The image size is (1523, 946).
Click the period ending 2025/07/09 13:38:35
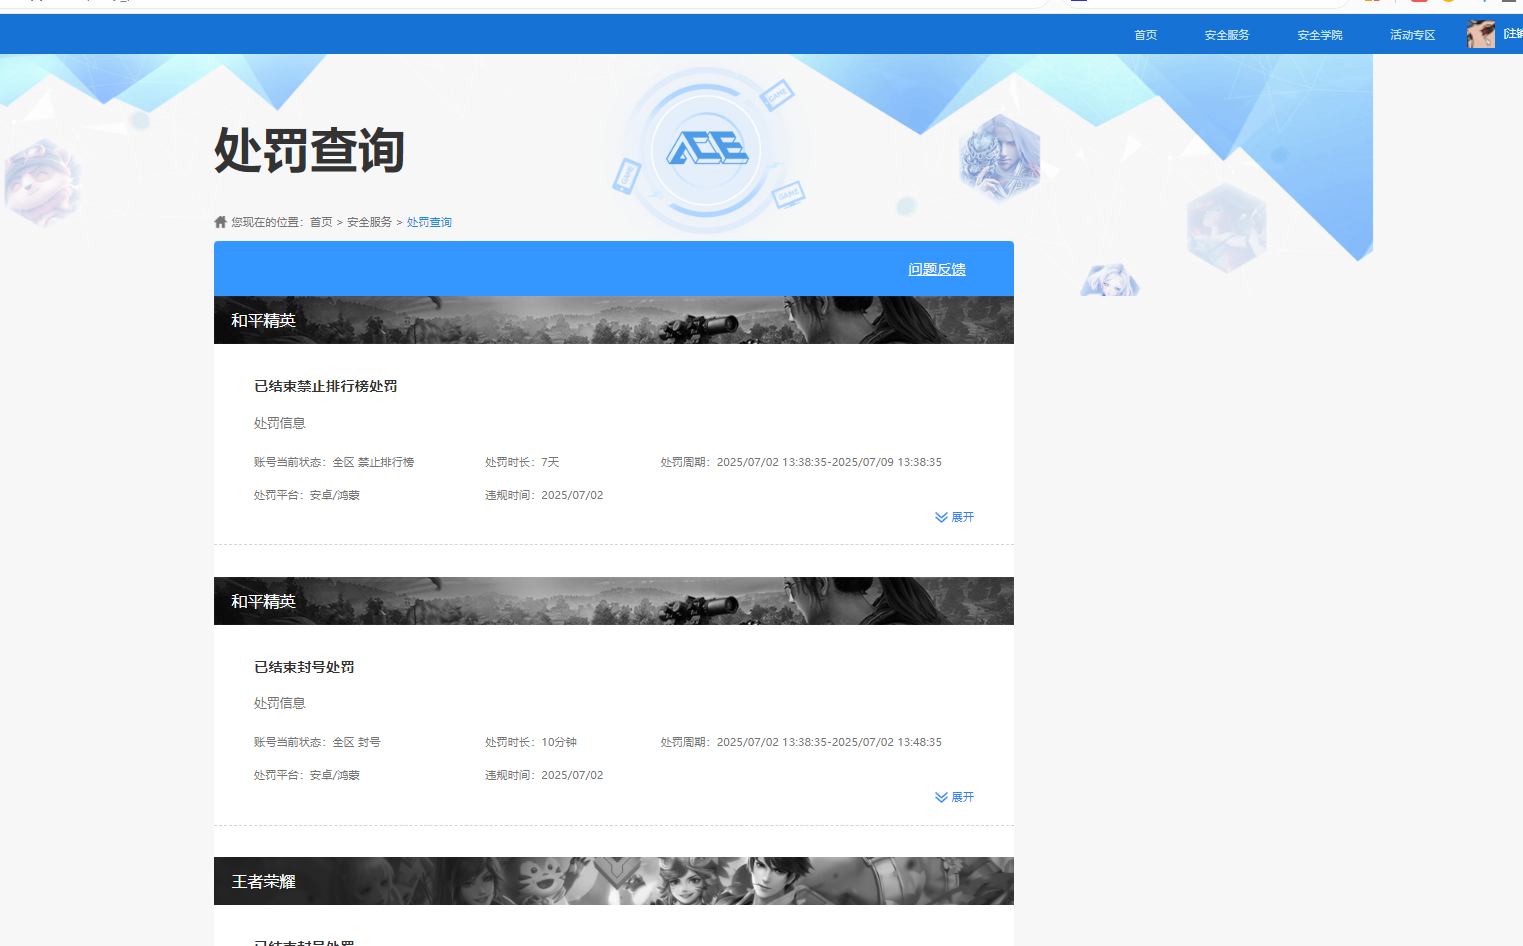(801, 462)
